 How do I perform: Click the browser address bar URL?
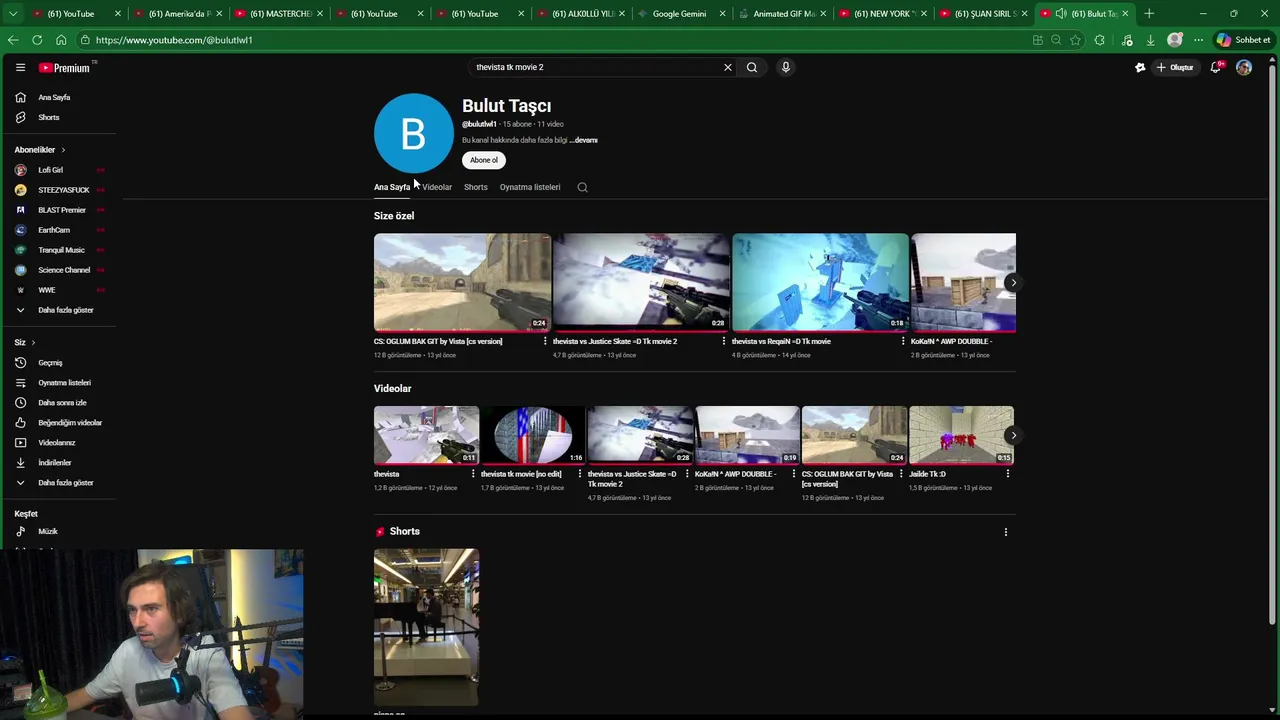coord(174,40)
